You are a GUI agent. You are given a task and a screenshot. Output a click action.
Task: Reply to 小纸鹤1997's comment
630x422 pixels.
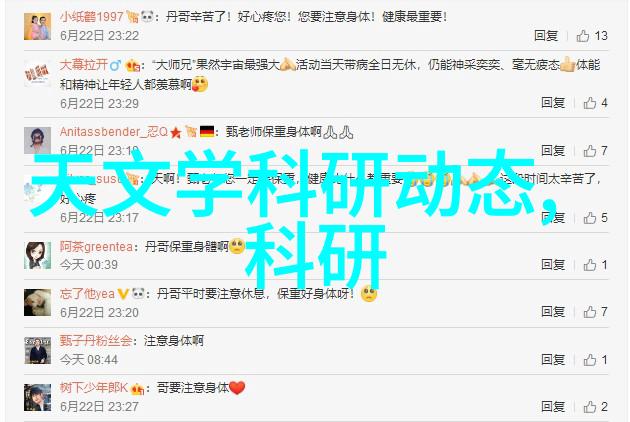pyautogui.click(x=546, y=36)
